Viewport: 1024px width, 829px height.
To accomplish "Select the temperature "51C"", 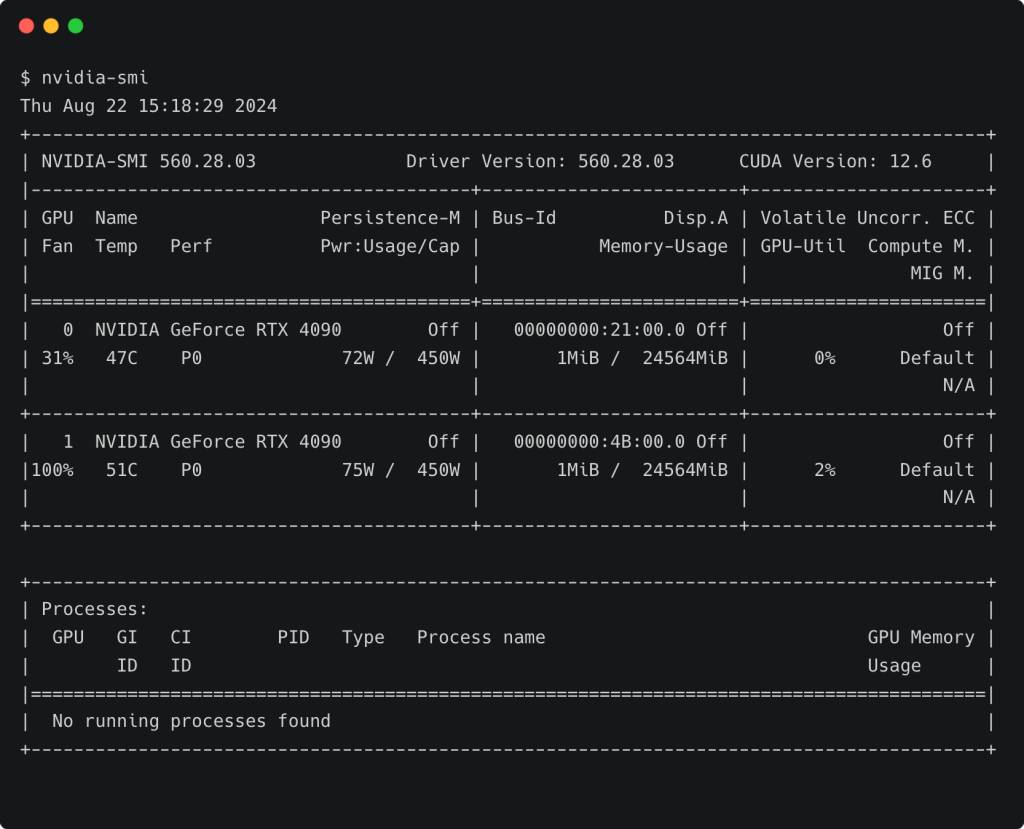I will point(121,470).
